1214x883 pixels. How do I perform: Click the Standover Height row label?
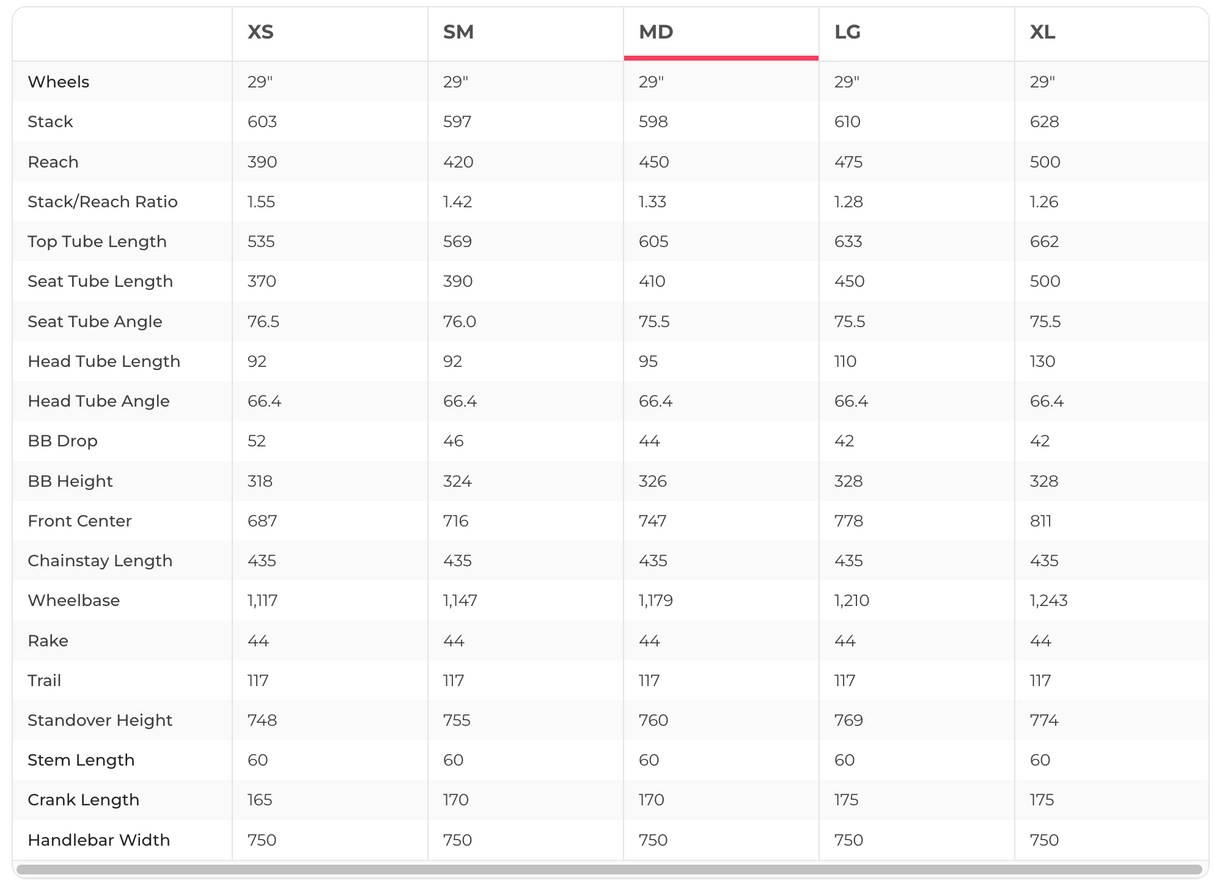coord(100,721)
